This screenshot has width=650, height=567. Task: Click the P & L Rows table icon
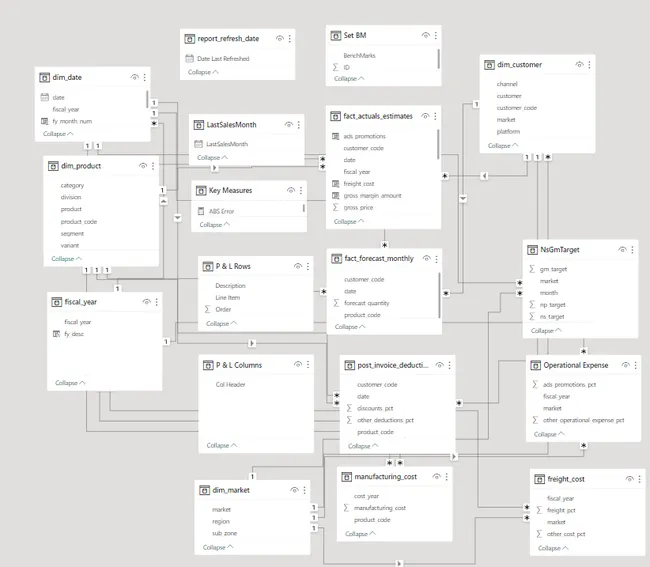pyautogui.click(x=208, y=267)
